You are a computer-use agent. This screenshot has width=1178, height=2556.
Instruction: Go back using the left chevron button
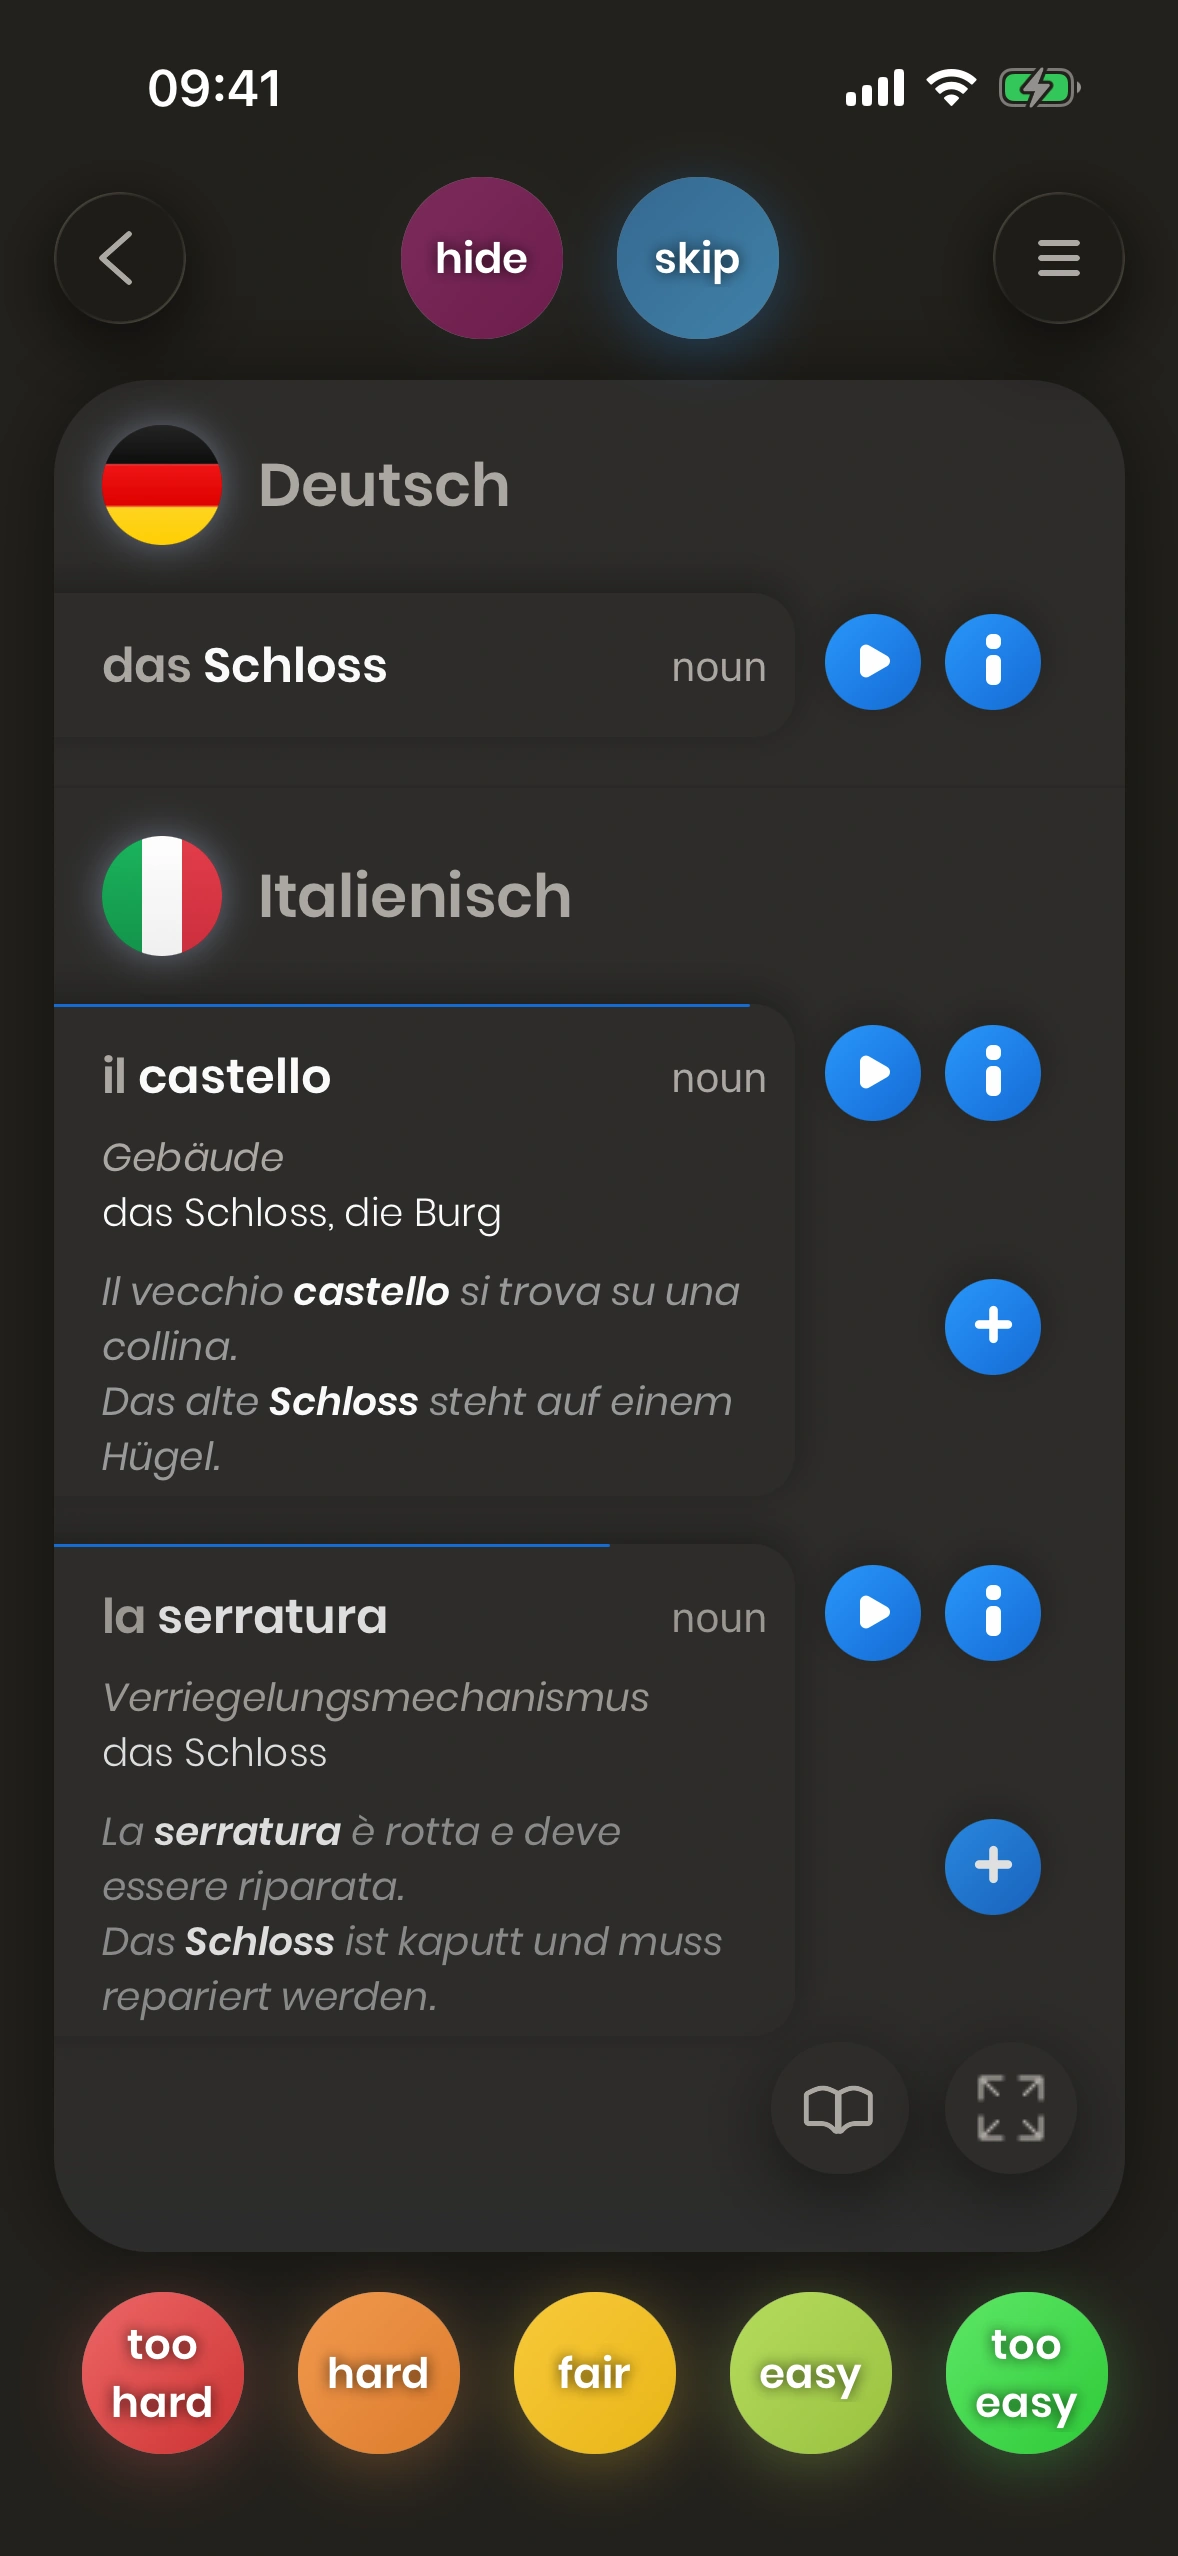[x=119, y=258]
